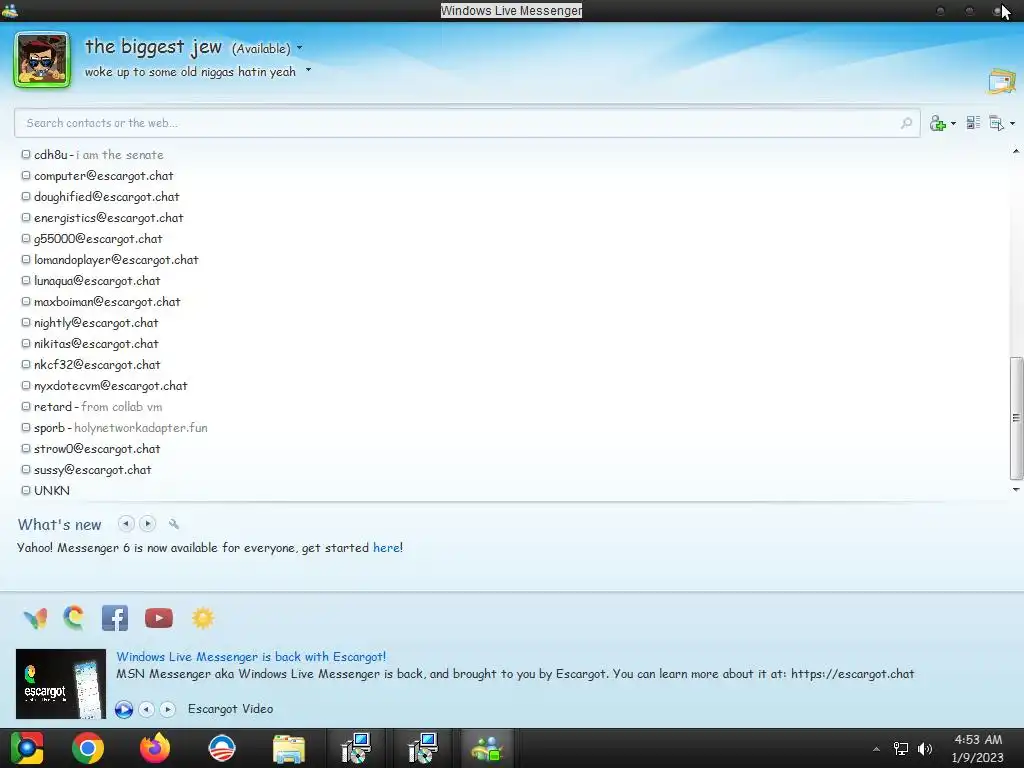Click the add contact icon

point(938,123)
